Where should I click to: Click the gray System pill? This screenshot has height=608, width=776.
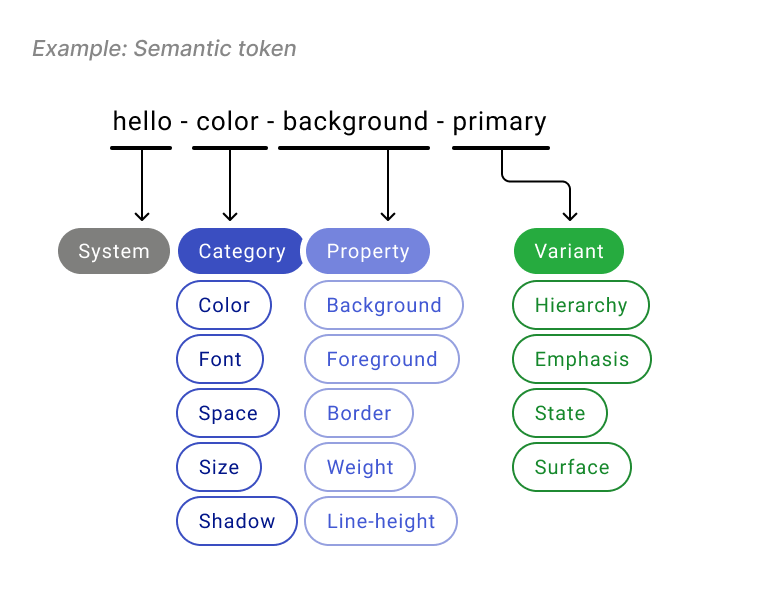click(x=114, y=251)
